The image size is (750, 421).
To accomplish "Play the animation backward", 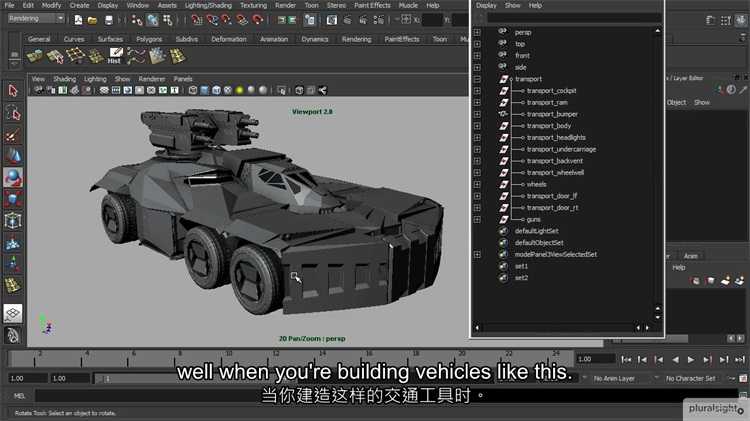I will click(x=675, y=359).
